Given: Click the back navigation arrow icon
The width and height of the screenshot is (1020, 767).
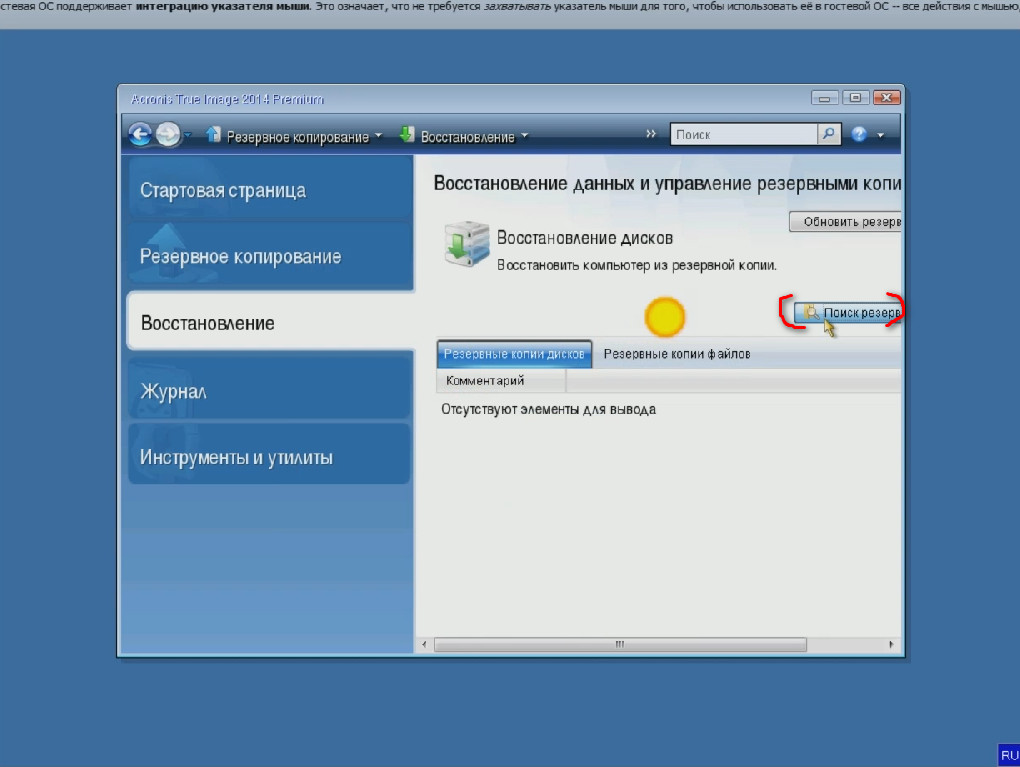Looking at the screenshot, I should 141,135.
